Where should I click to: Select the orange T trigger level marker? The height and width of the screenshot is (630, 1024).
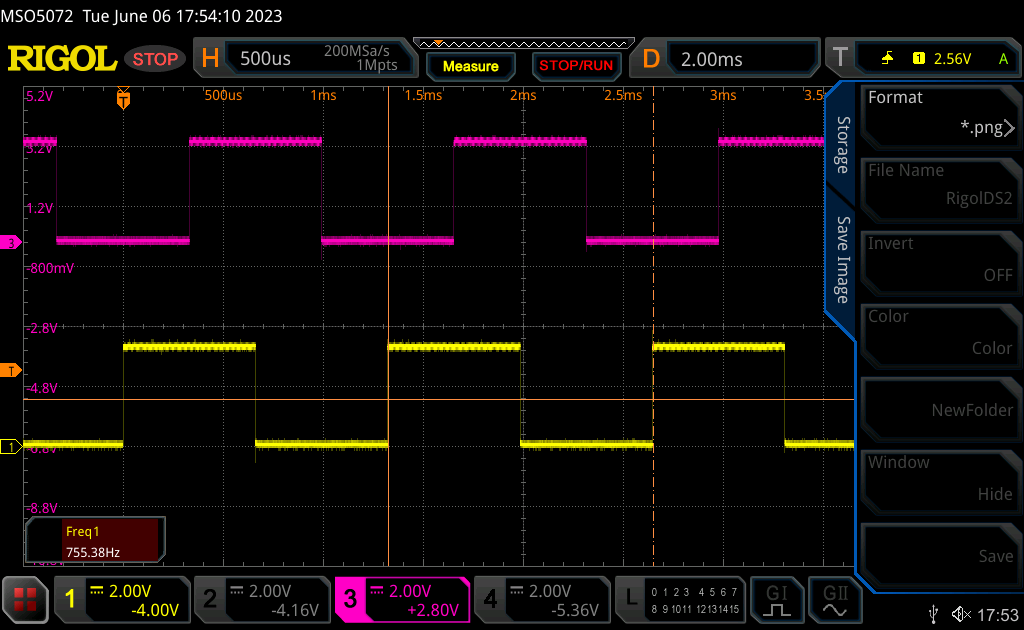click(x=10, y=371)
